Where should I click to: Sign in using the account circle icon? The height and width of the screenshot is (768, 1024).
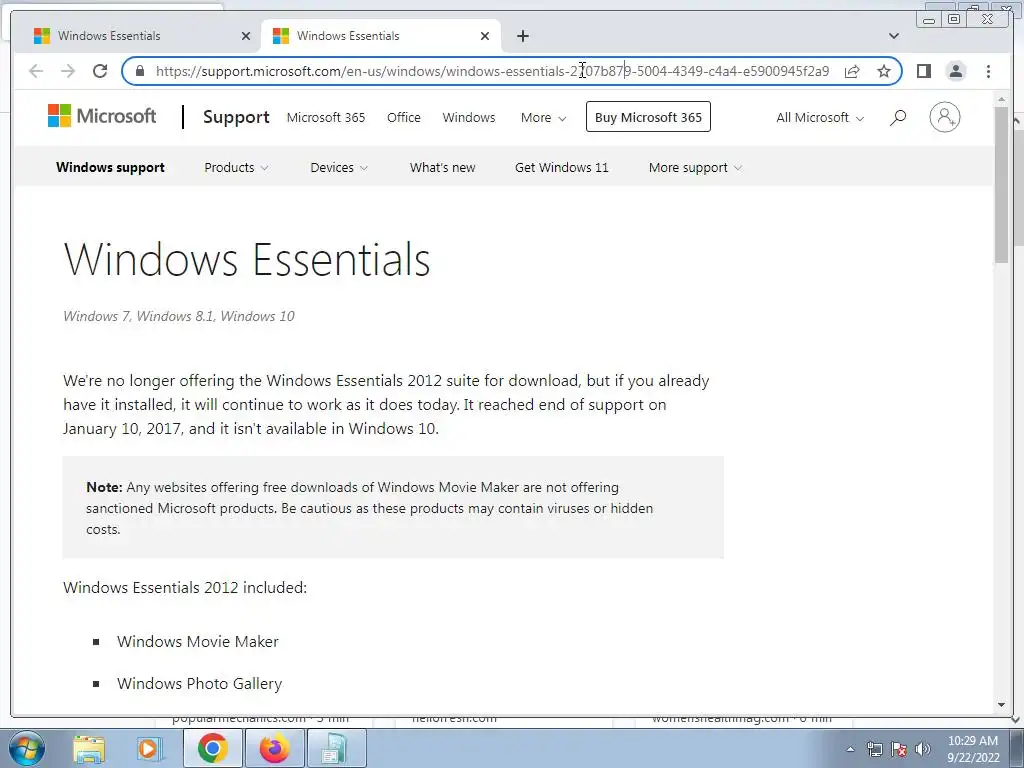coord(944,118)
